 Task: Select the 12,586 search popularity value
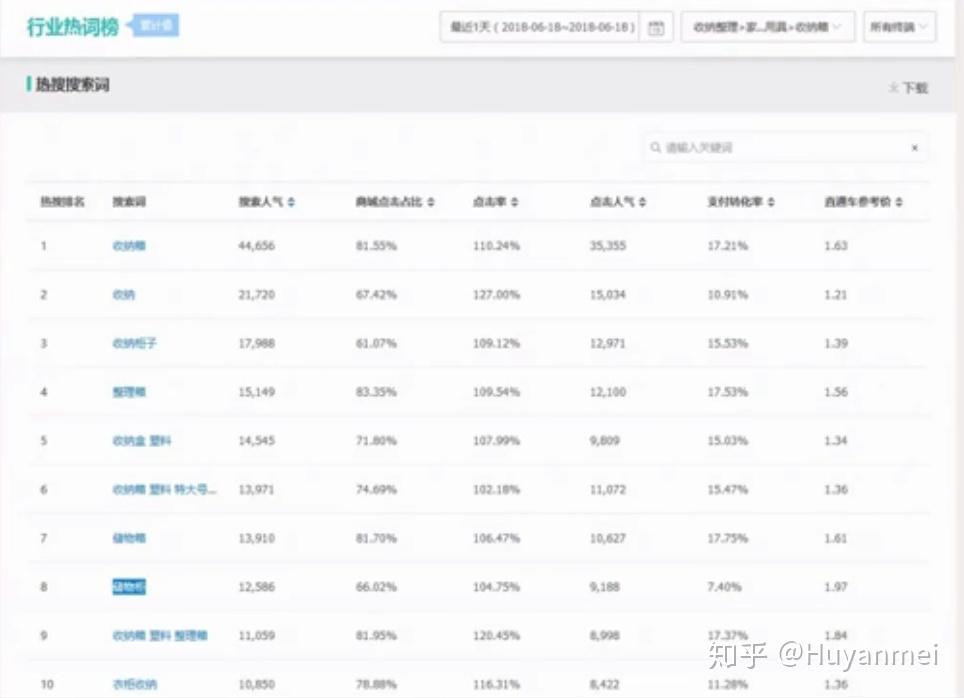(256, 587)
